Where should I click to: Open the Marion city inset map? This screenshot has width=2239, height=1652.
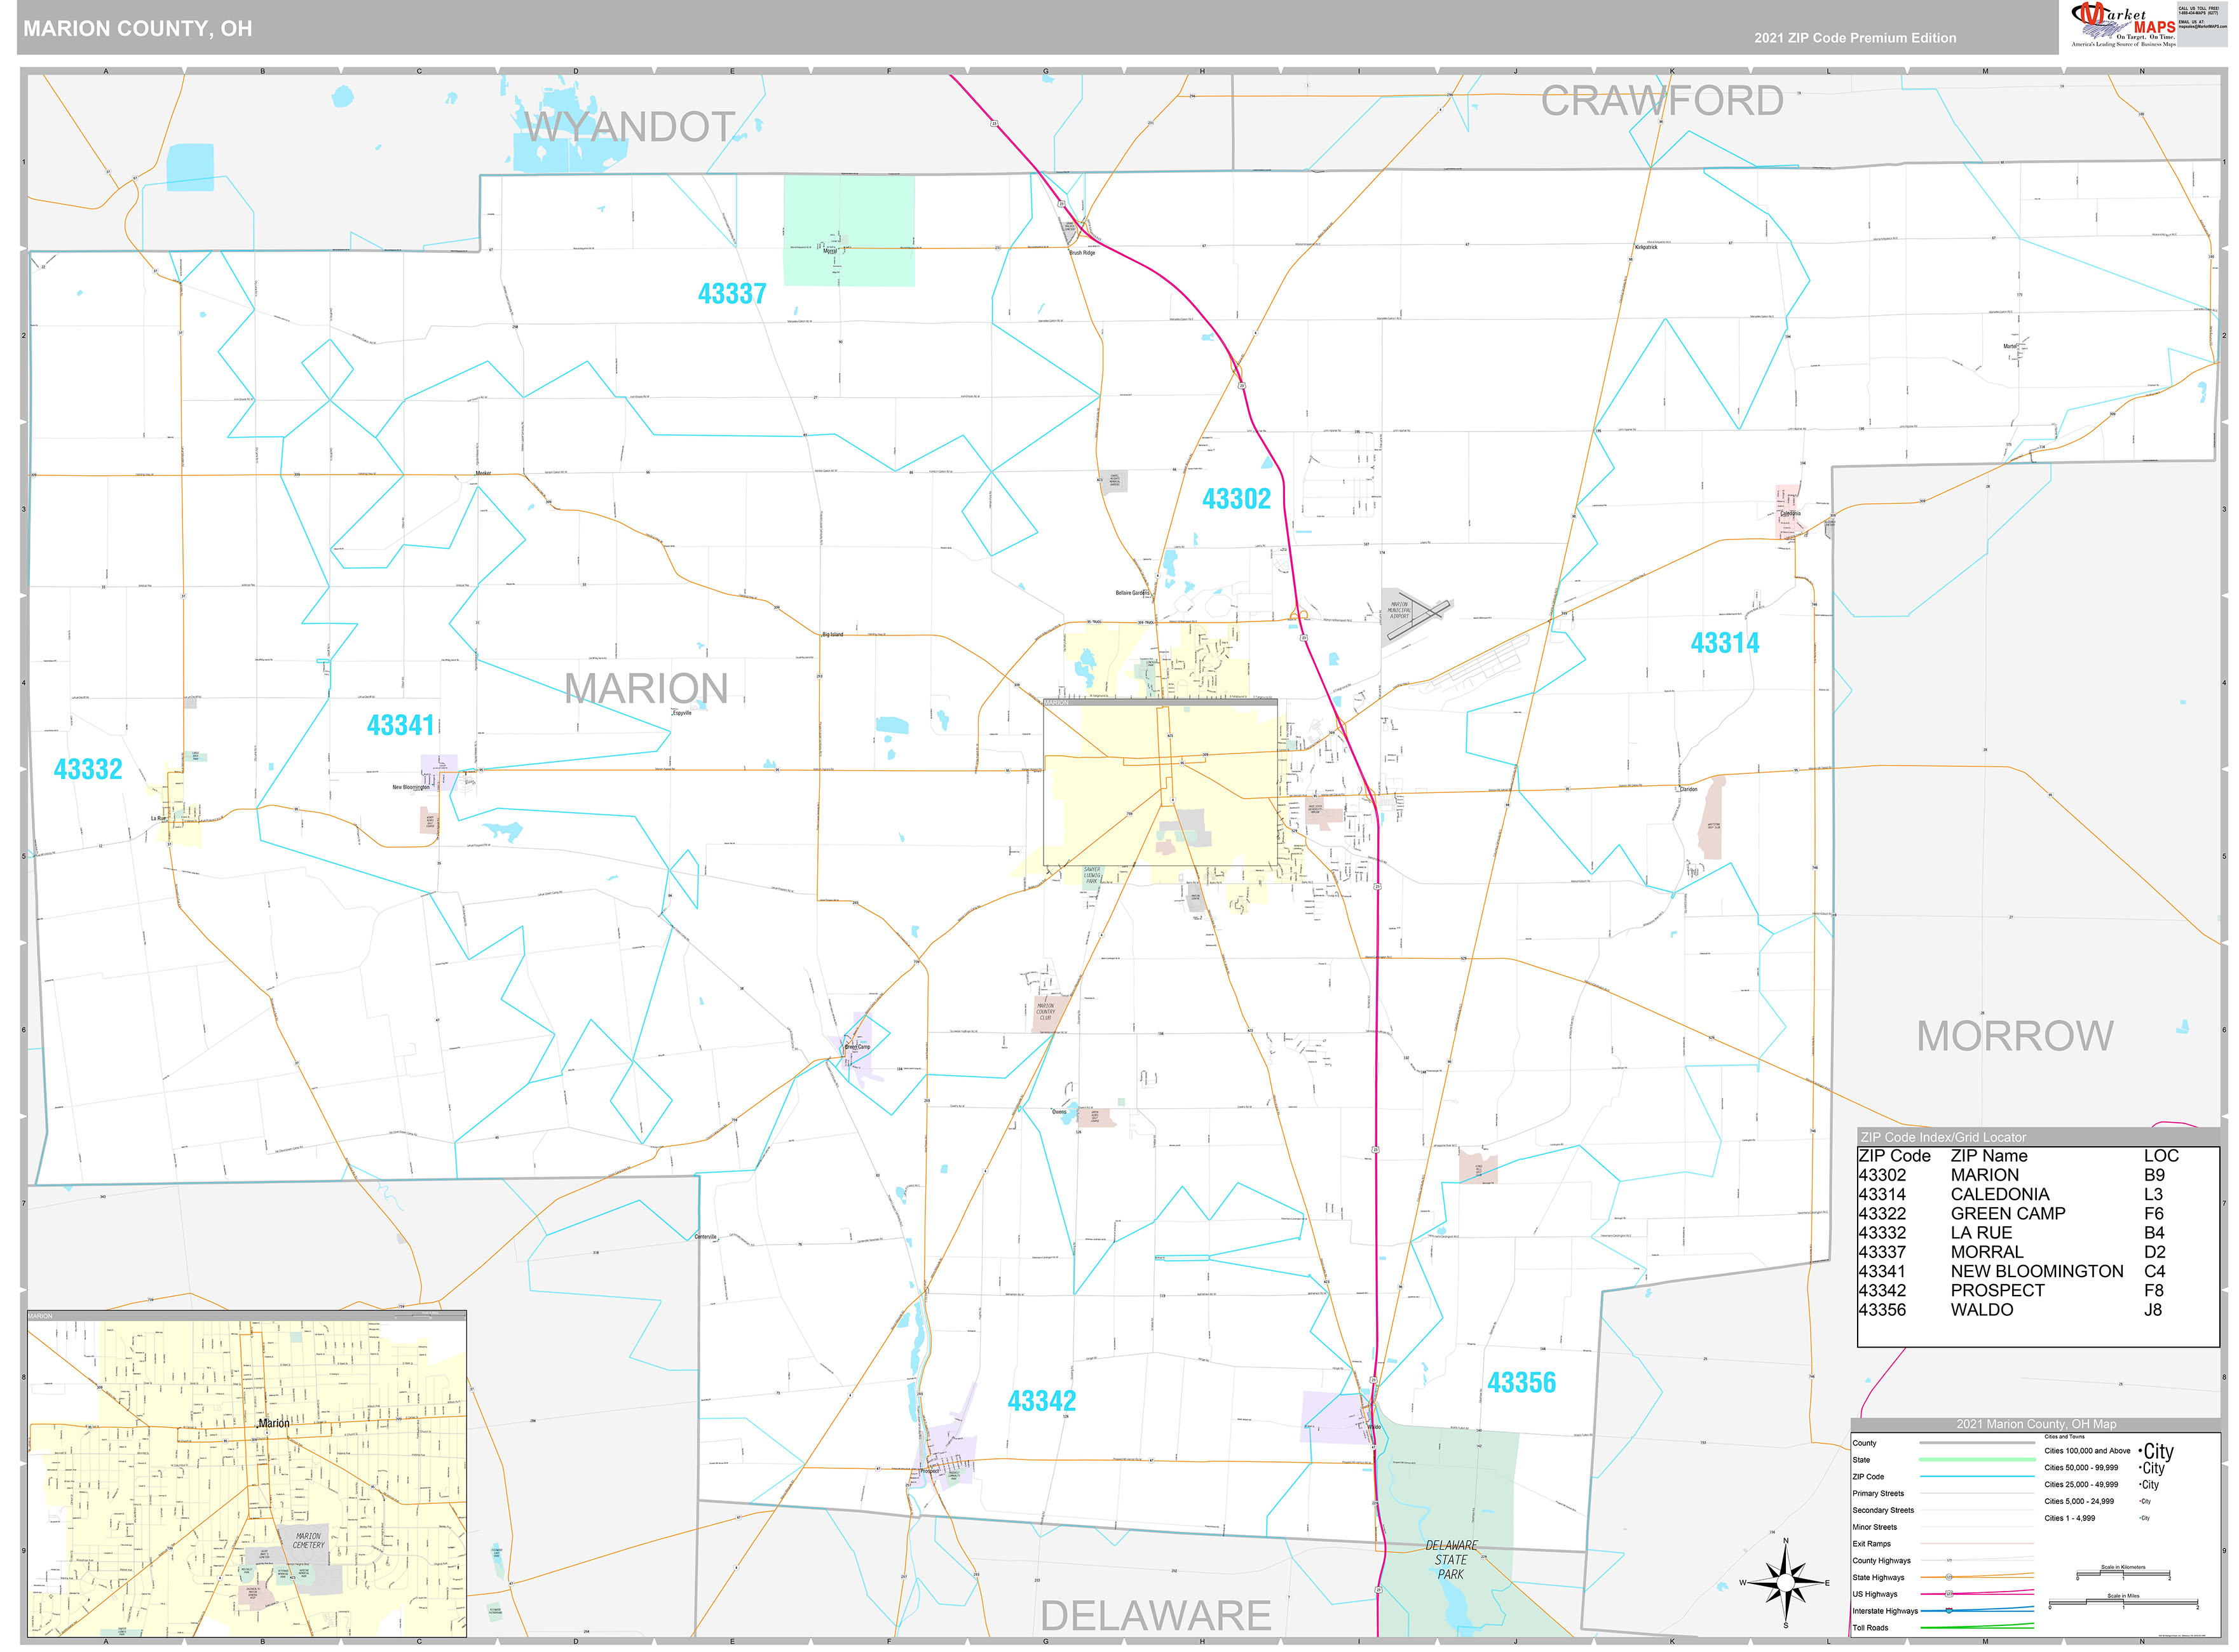(246, 1474)
